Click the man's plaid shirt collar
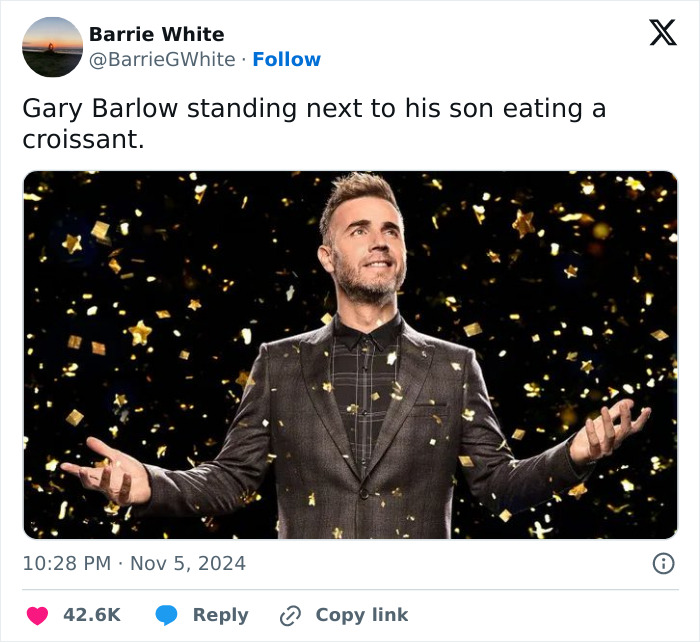 pyautogui.click(x=366, y=330)
